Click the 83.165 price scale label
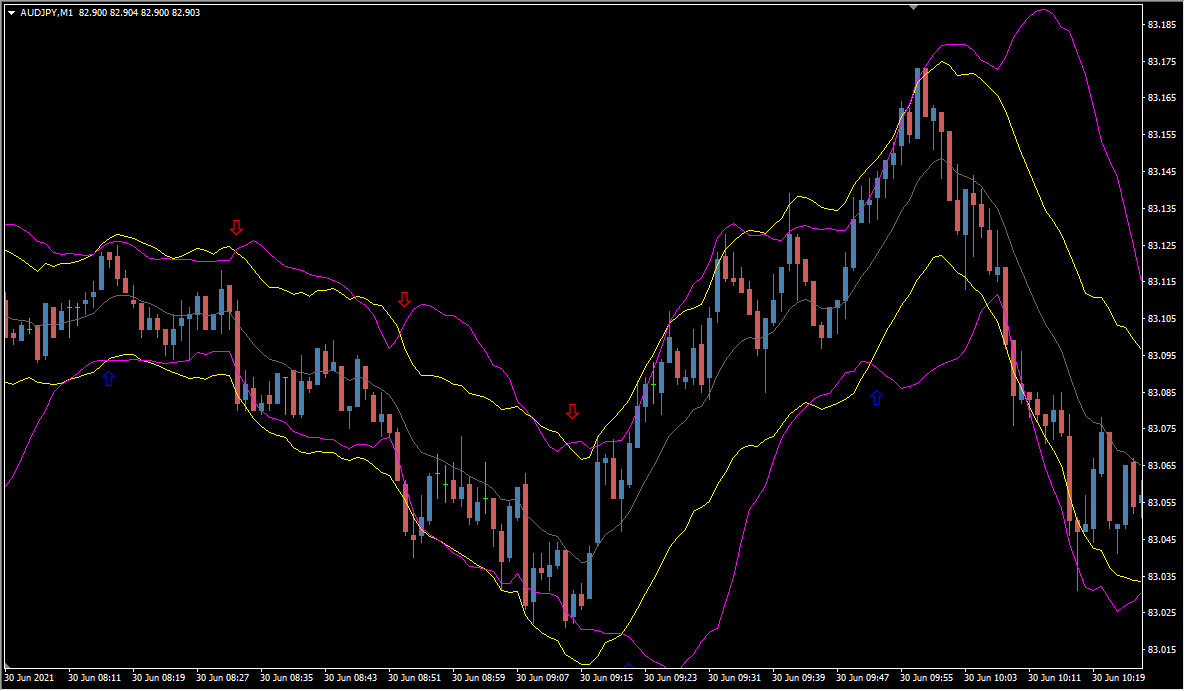Image resolution: width=1185 pixels, height=691 pixels. point(1162,98)
